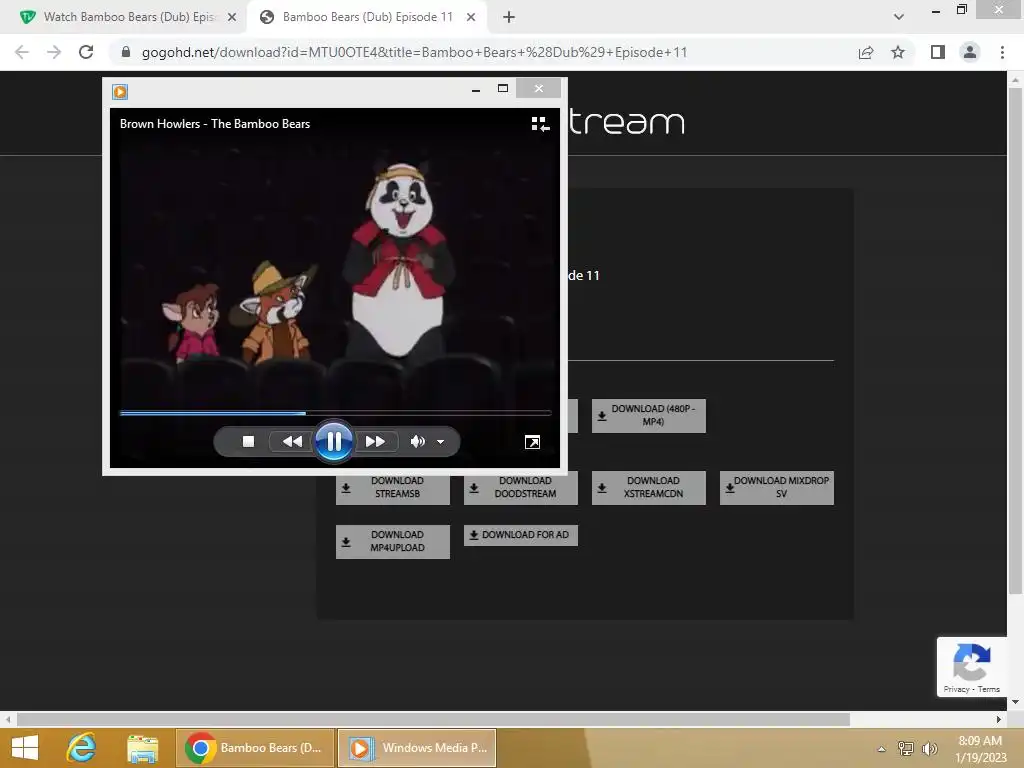Click Download DoodStream button
This screenshot has height=768, width=1024.
coord(520,487)
